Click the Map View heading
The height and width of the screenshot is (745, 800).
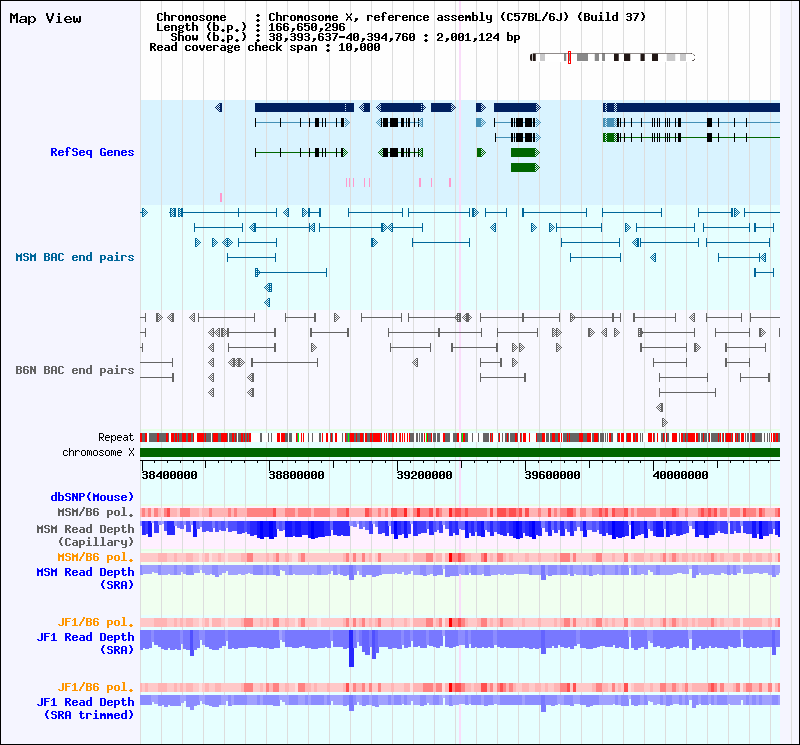click(45, 19)
